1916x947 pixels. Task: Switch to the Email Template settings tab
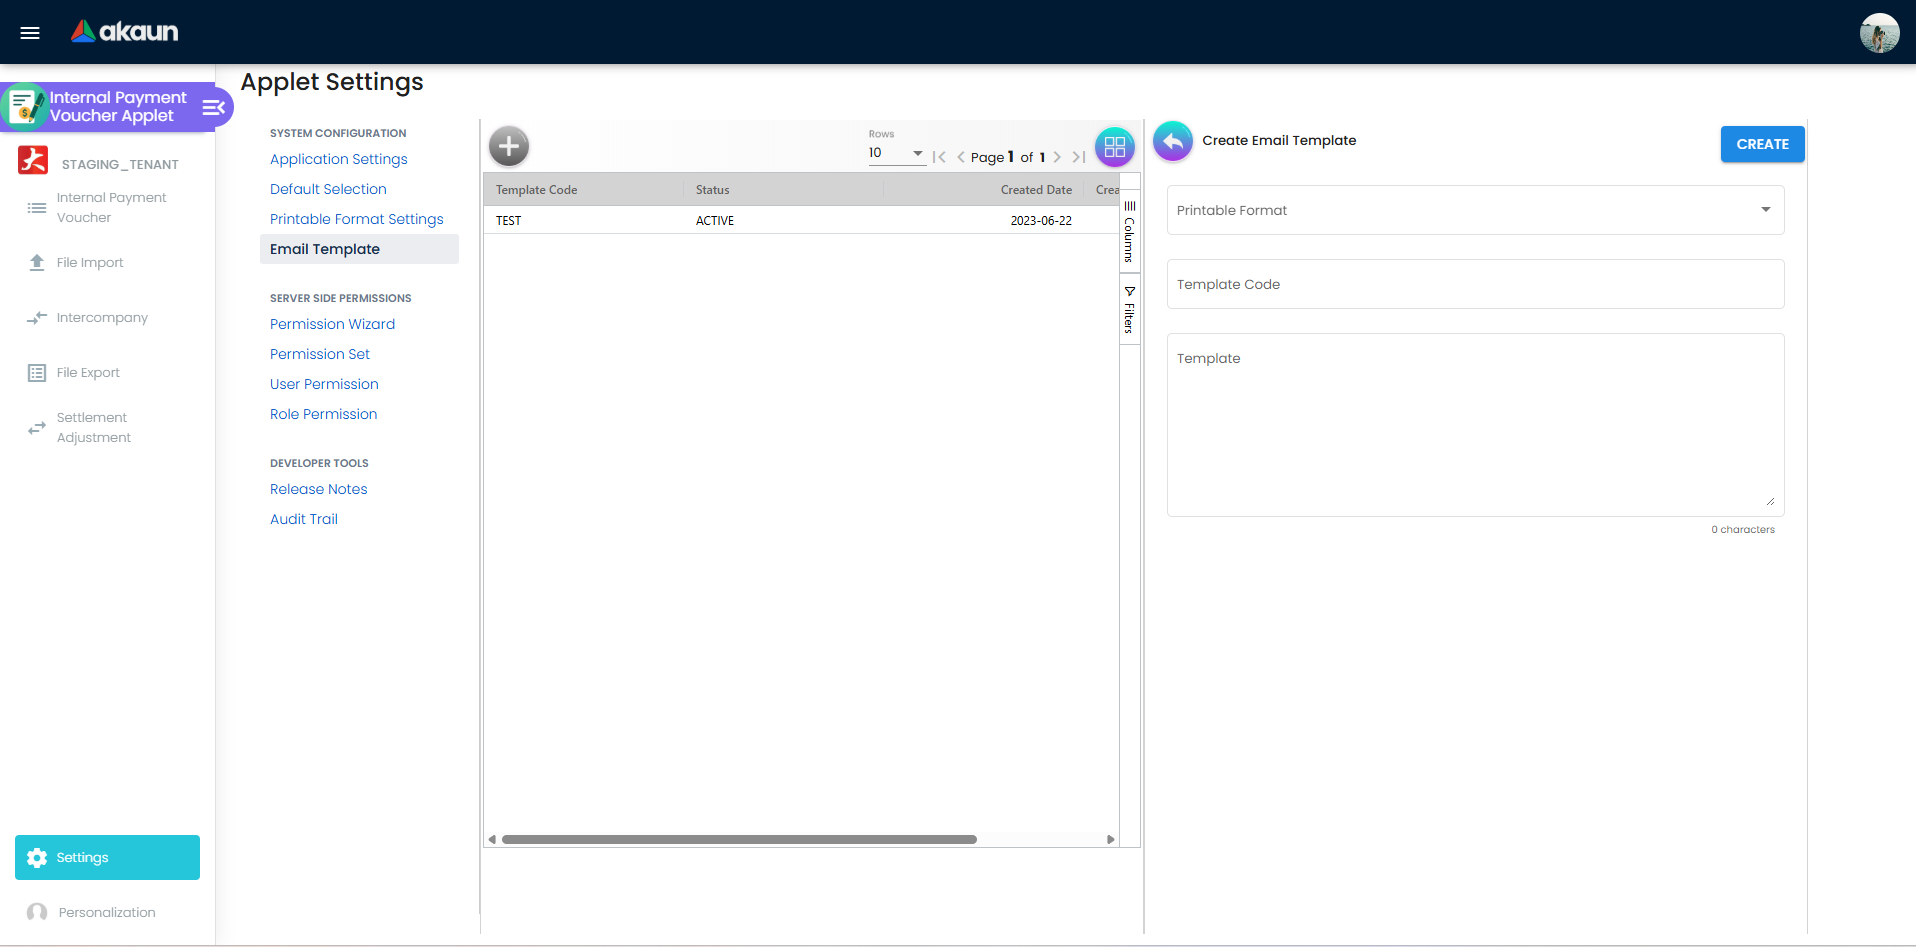pyautogui.click(x=324, y=248)
